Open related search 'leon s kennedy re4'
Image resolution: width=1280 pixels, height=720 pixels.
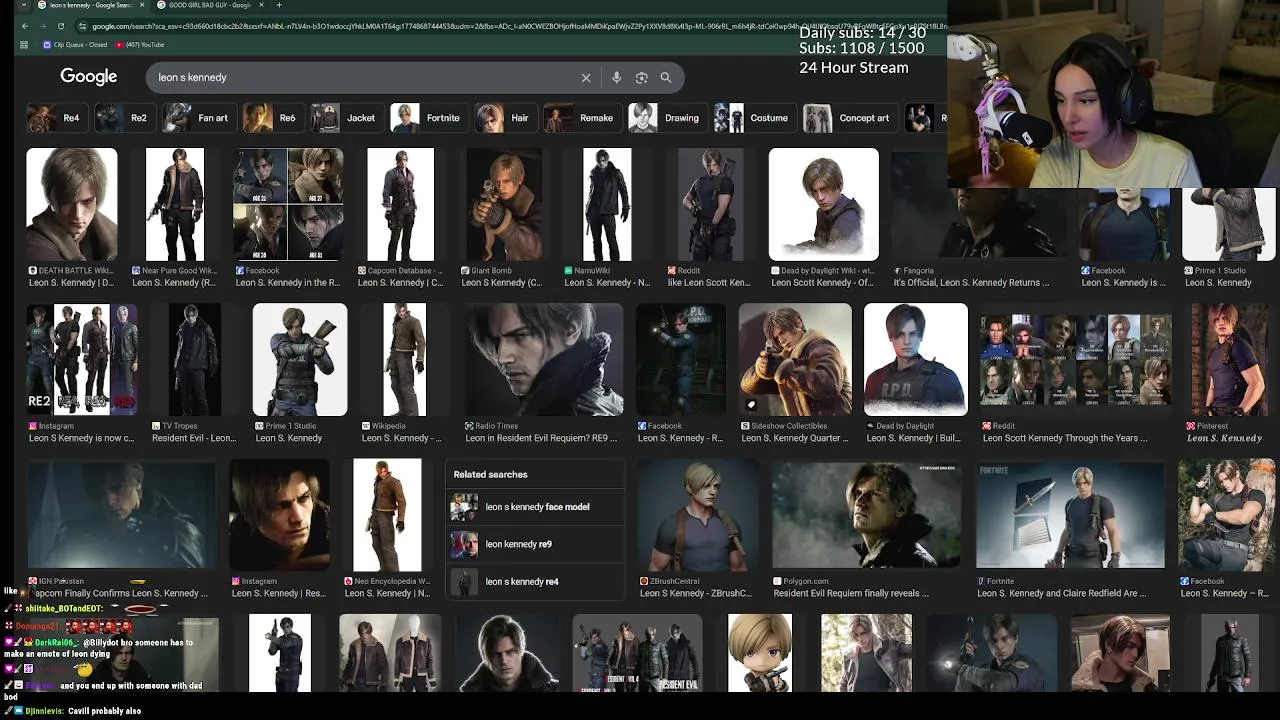pyautogui.click(x=535, y=582)
